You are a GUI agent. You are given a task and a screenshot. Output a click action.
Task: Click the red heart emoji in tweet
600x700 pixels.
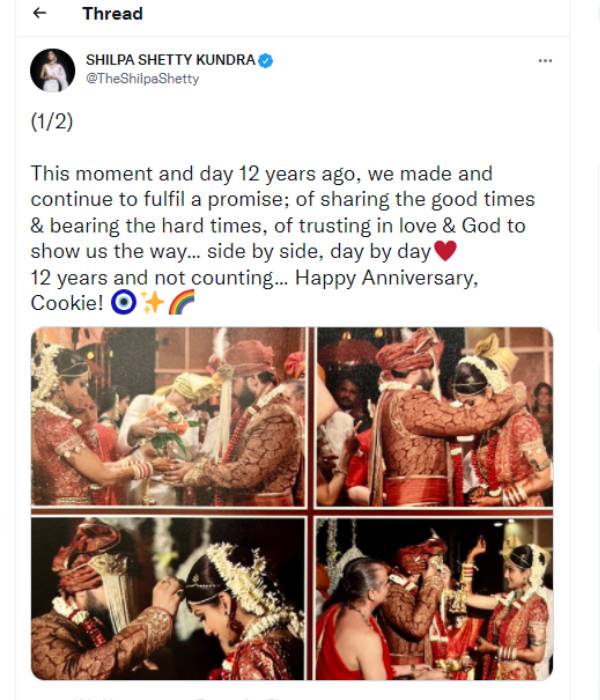pos(445,251)
